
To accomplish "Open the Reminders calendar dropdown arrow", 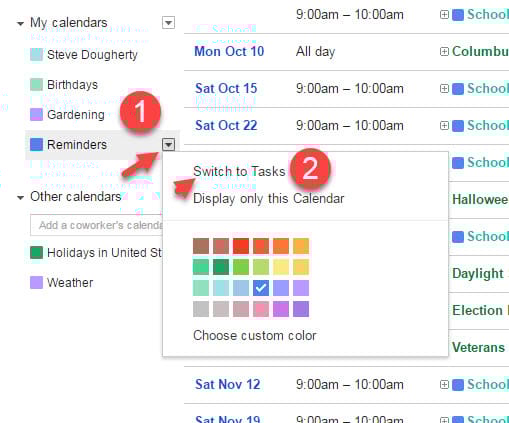I will (x=168, y=145).
